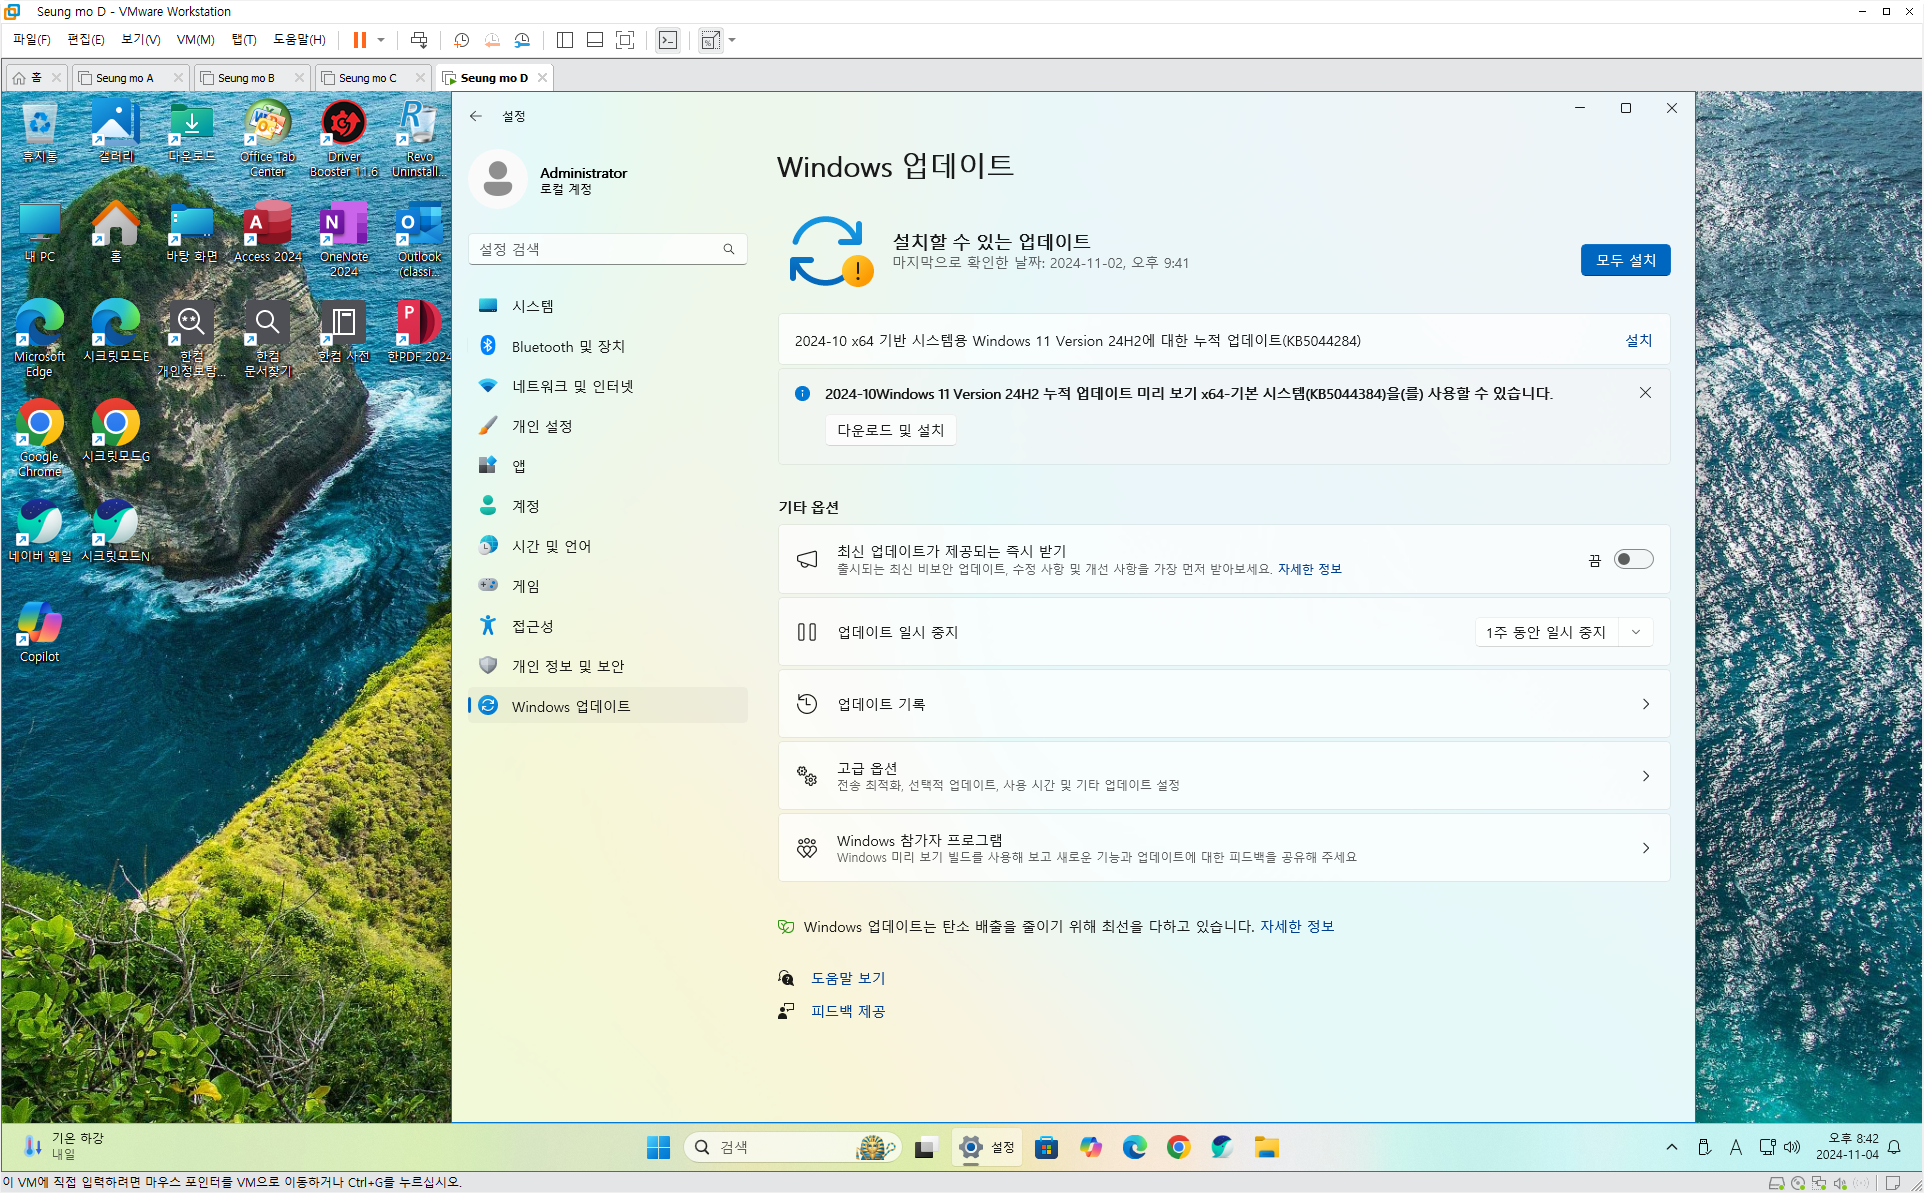Screen dimensions: 1924x1193
Task: Switch to Seung mo B tab
Action: tap(245, 78)
